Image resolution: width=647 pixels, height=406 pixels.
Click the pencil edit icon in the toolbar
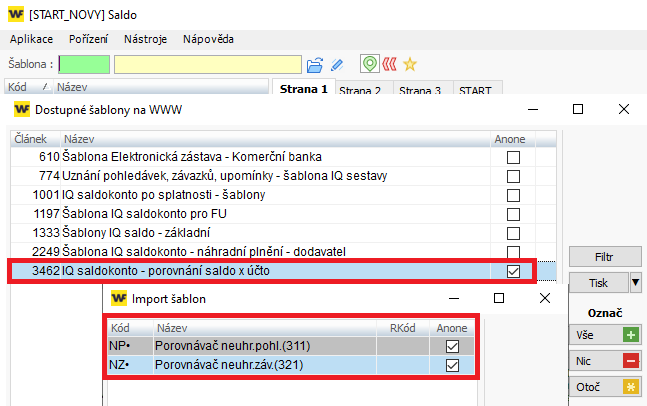[337, 64]
